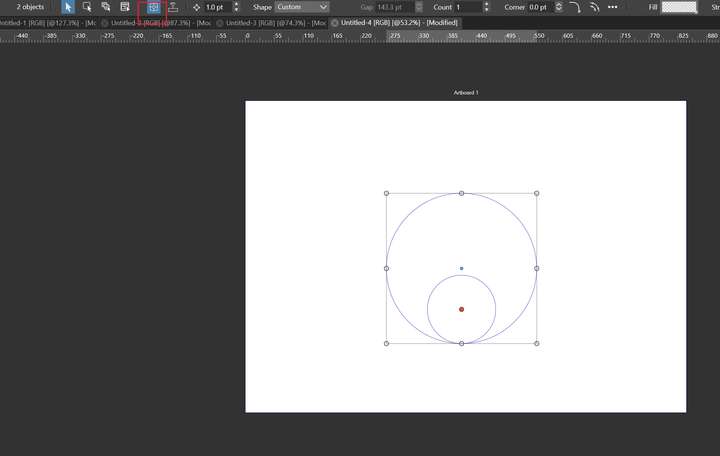Click the overlapping squares selection icon
This screenshot has height=456, width=720.
(x=106, y=7)
